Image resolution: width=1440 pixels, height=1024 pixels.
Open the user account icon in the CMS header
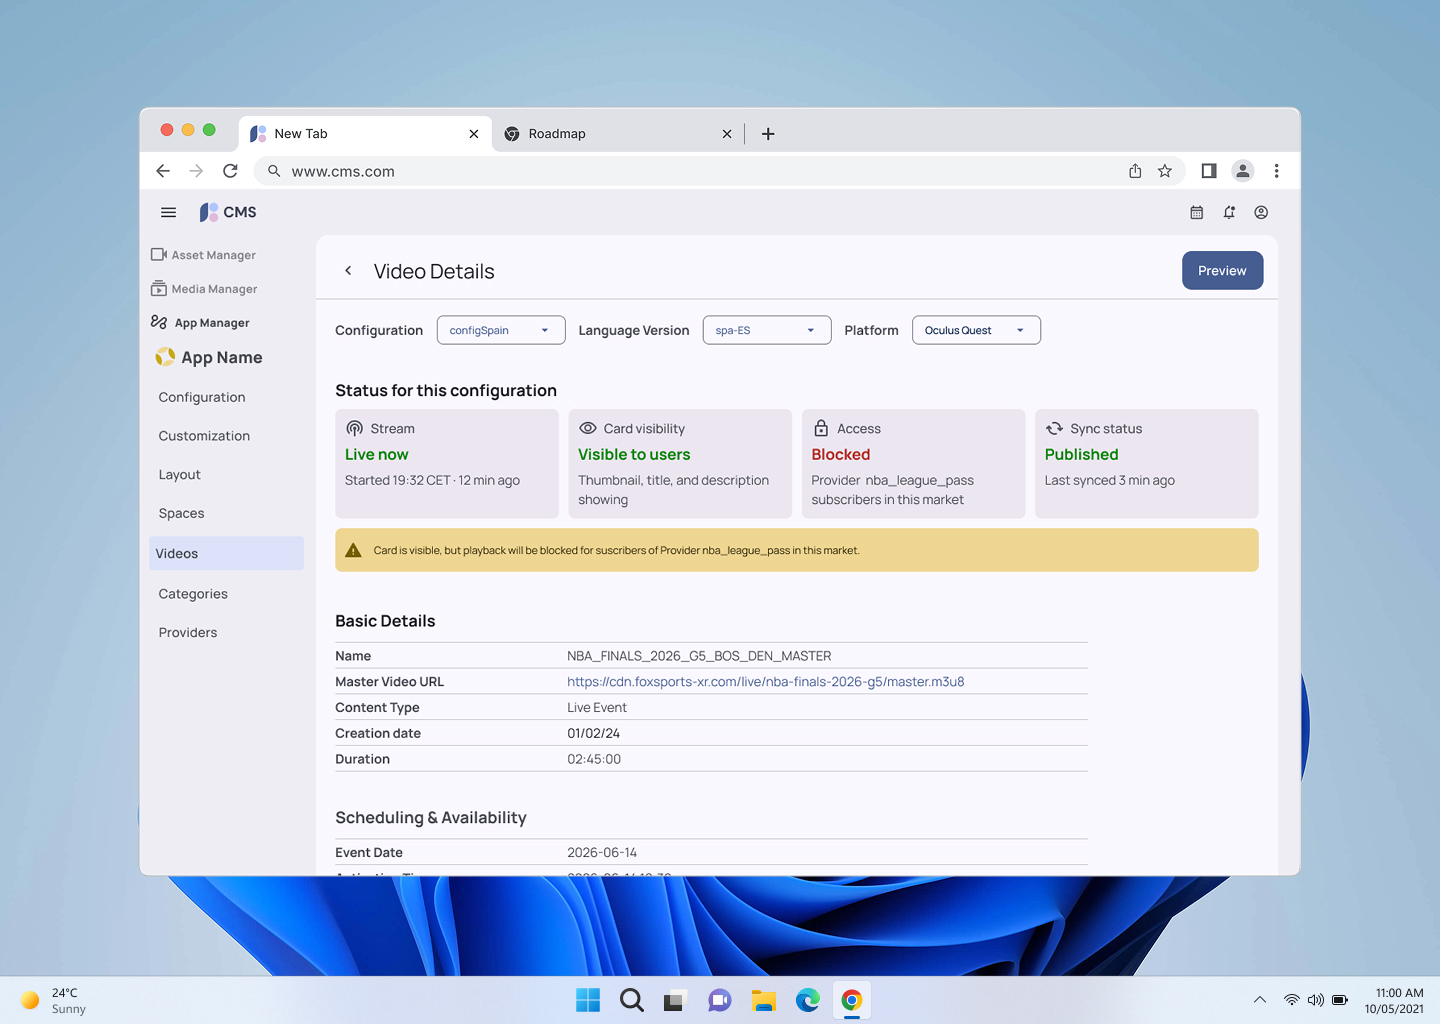(1261, 212)
